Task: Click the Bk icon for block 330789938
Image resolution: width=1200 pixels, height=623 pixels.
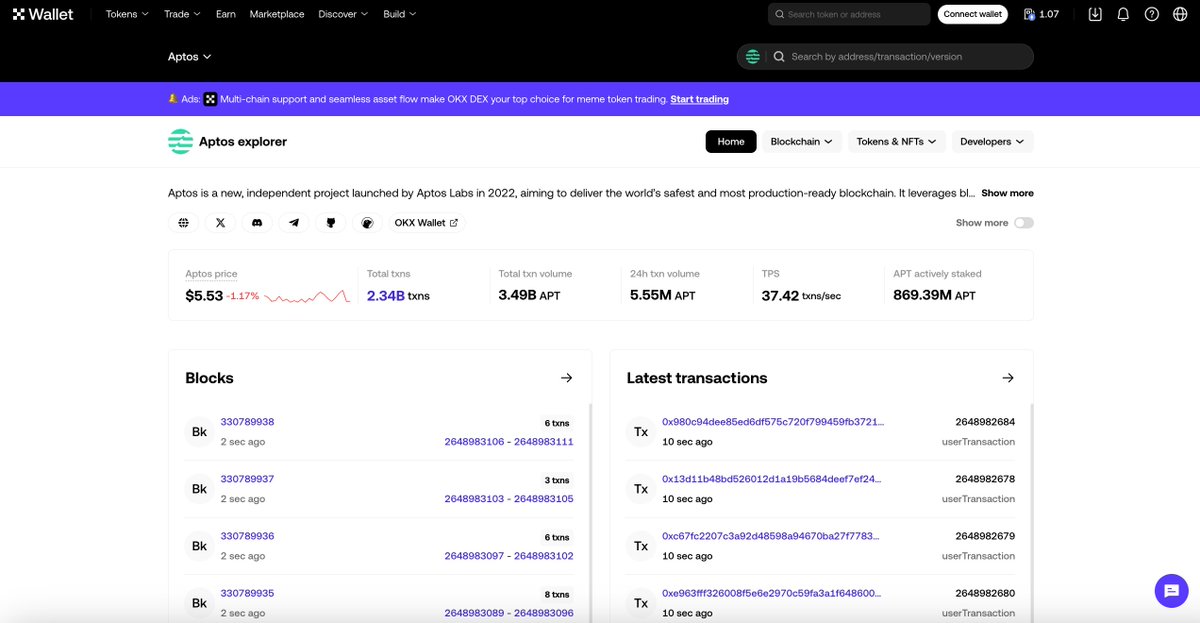Action: 199,432
